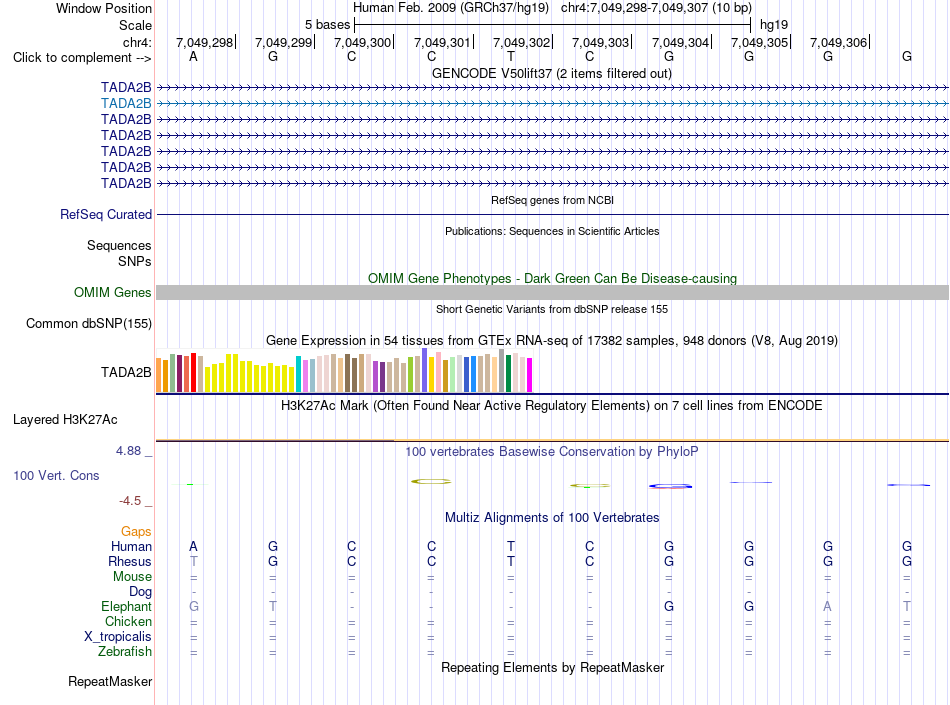The image size is (950, 705).
Task: Click the magenta bar in GTEx chart
Action: [530, 375]
